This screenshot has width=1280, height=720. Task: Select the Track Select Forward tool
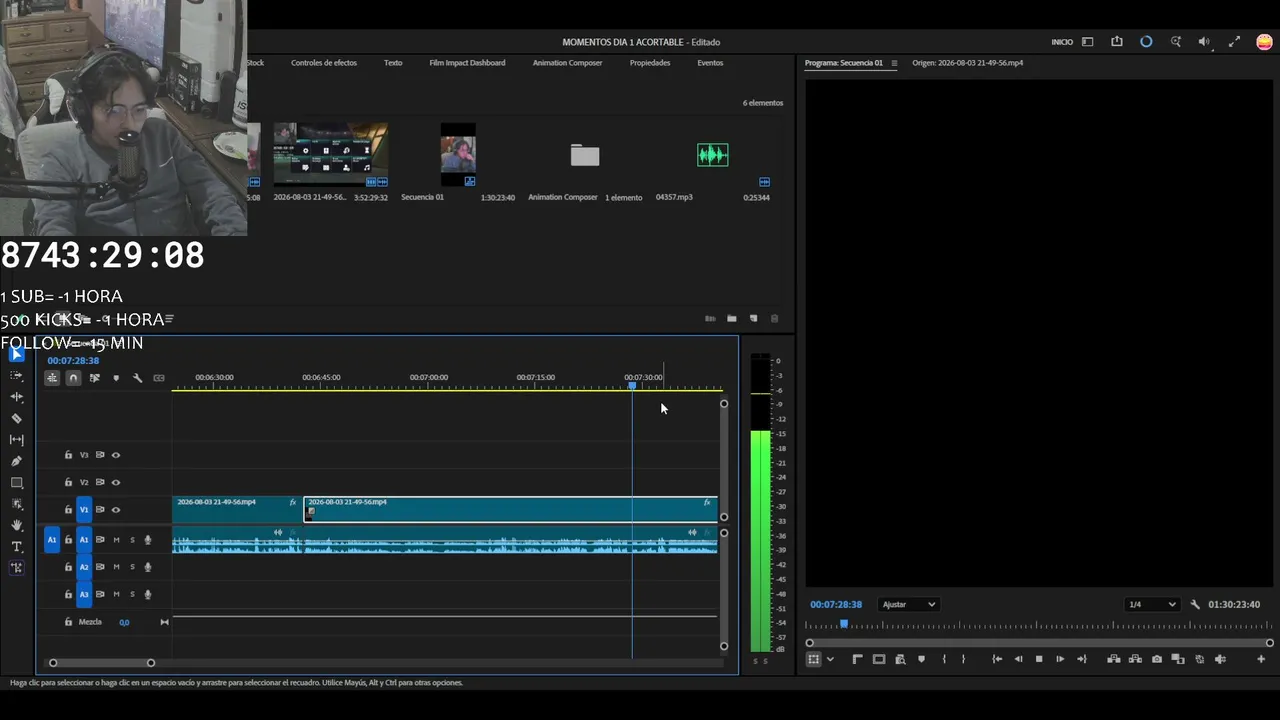coord(16,375)
